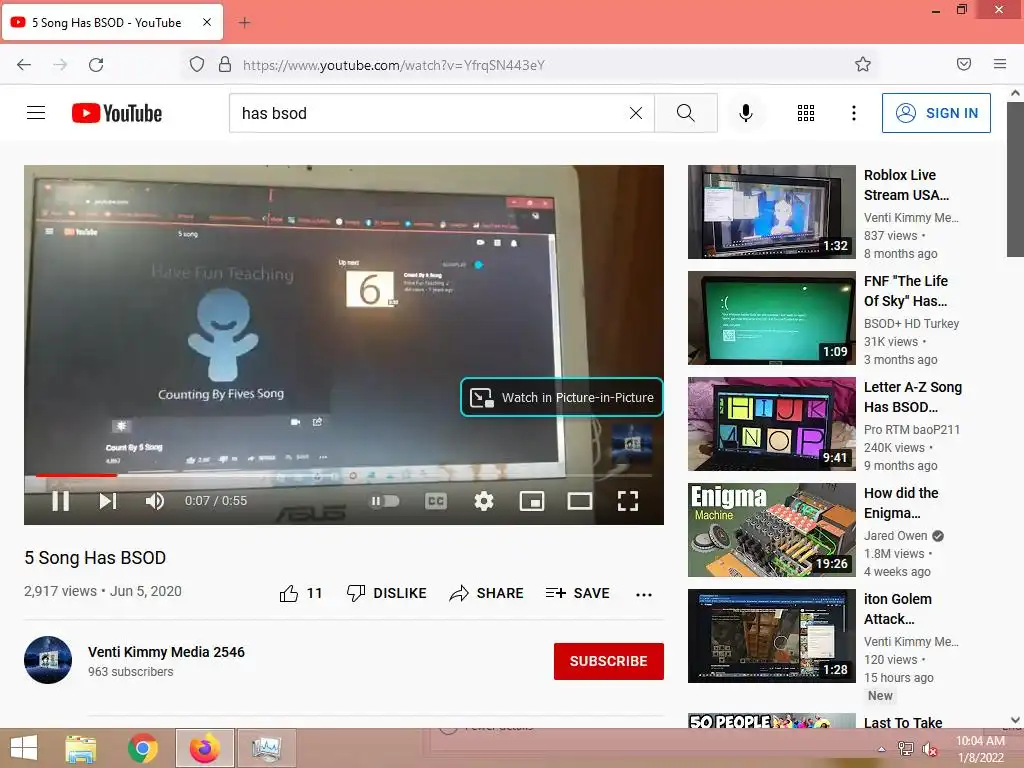Toggle closed captions CC button

point(436,501)
